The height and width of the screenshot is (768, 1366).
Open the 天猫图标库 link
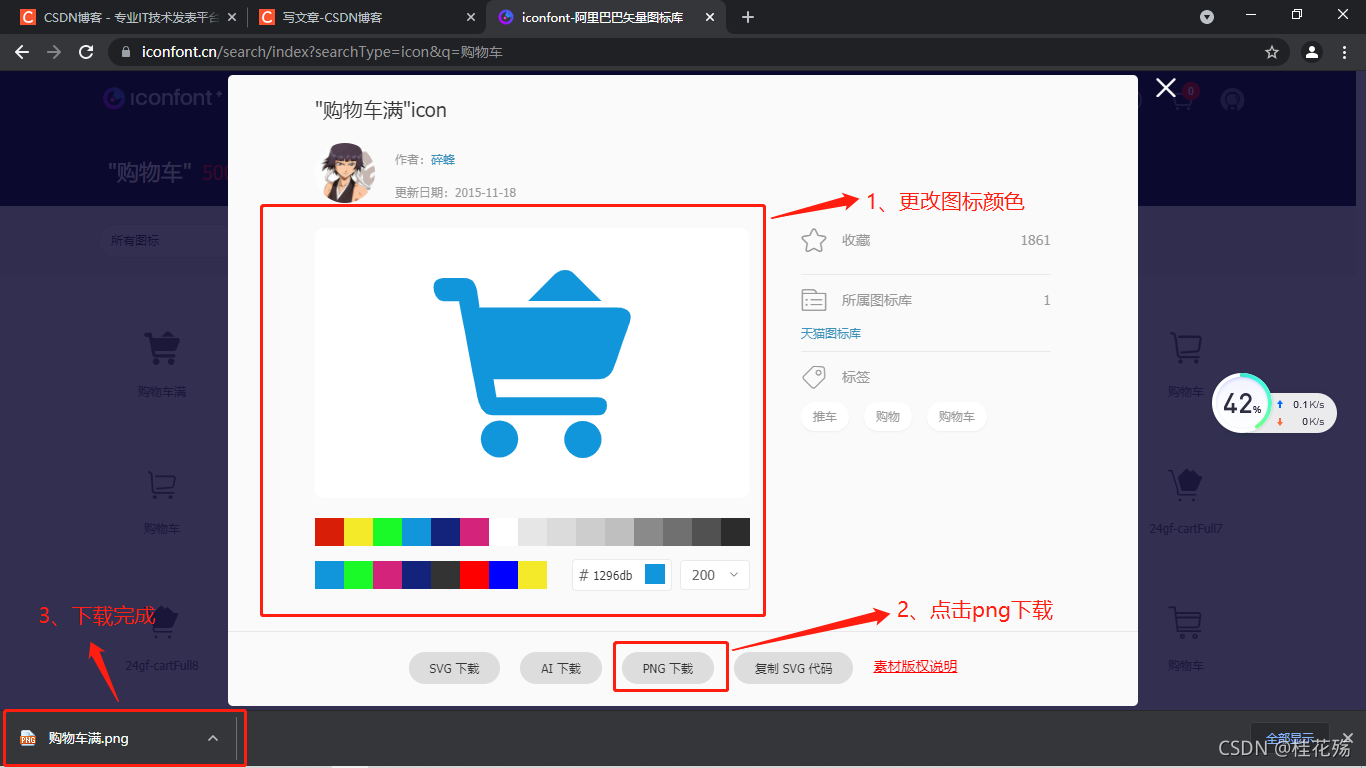pos(830,333)
